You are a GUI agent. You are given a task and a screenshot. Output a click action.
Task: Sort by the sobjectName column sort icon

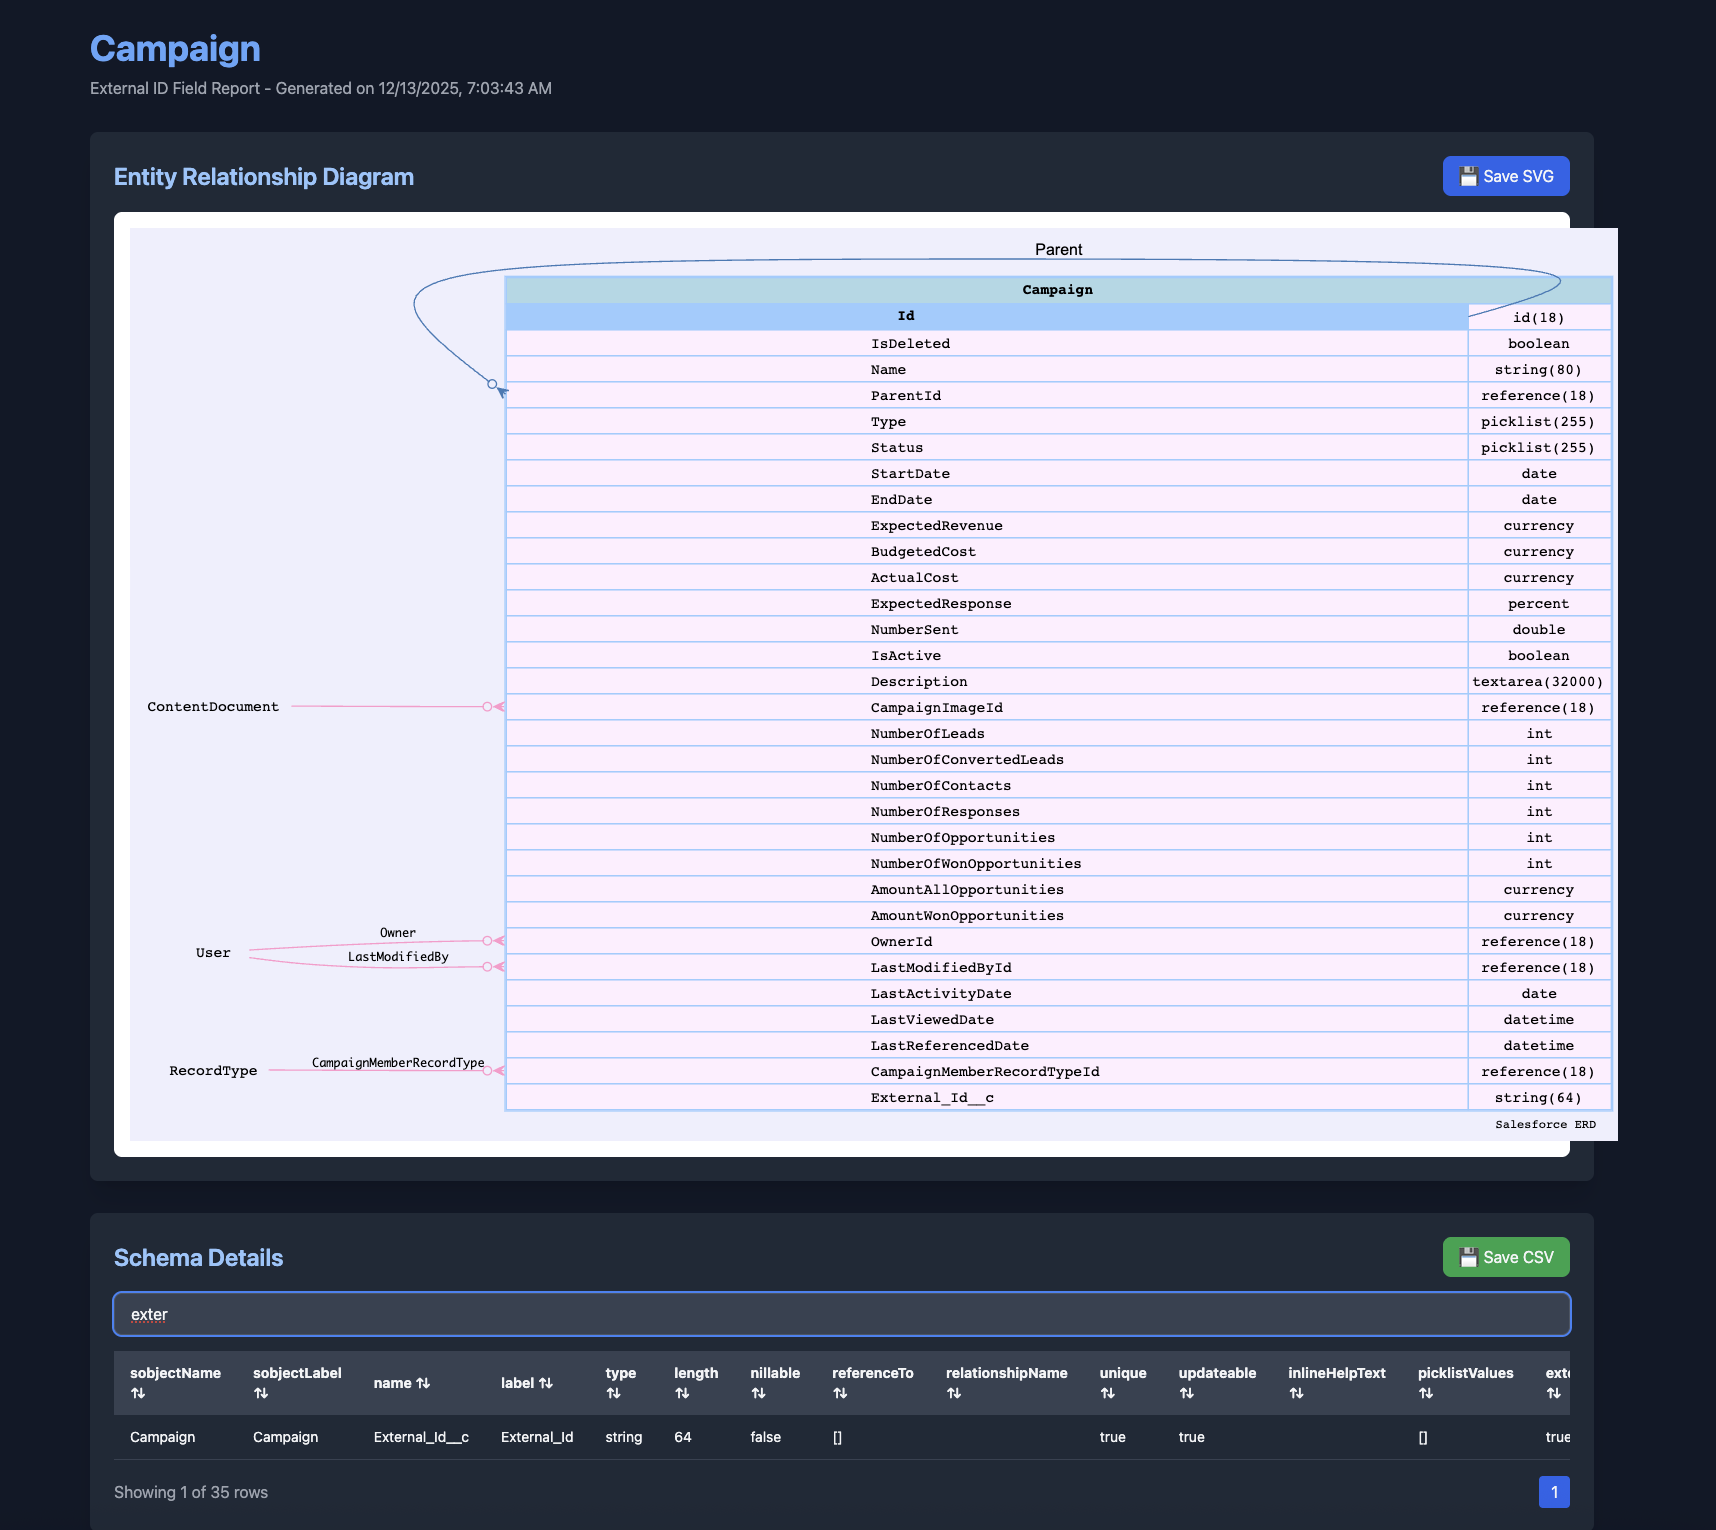click(x=138, y=1393)
